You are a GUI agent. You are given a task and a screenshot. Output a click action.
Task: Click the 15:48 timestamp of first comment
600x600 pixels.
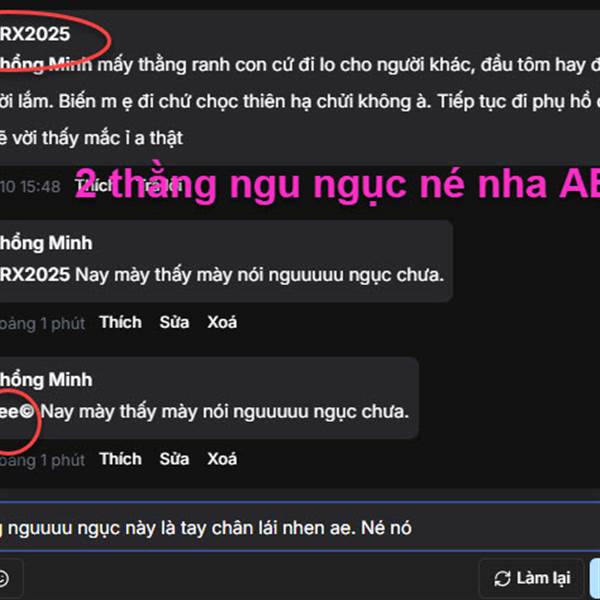(x=30, y=187)
